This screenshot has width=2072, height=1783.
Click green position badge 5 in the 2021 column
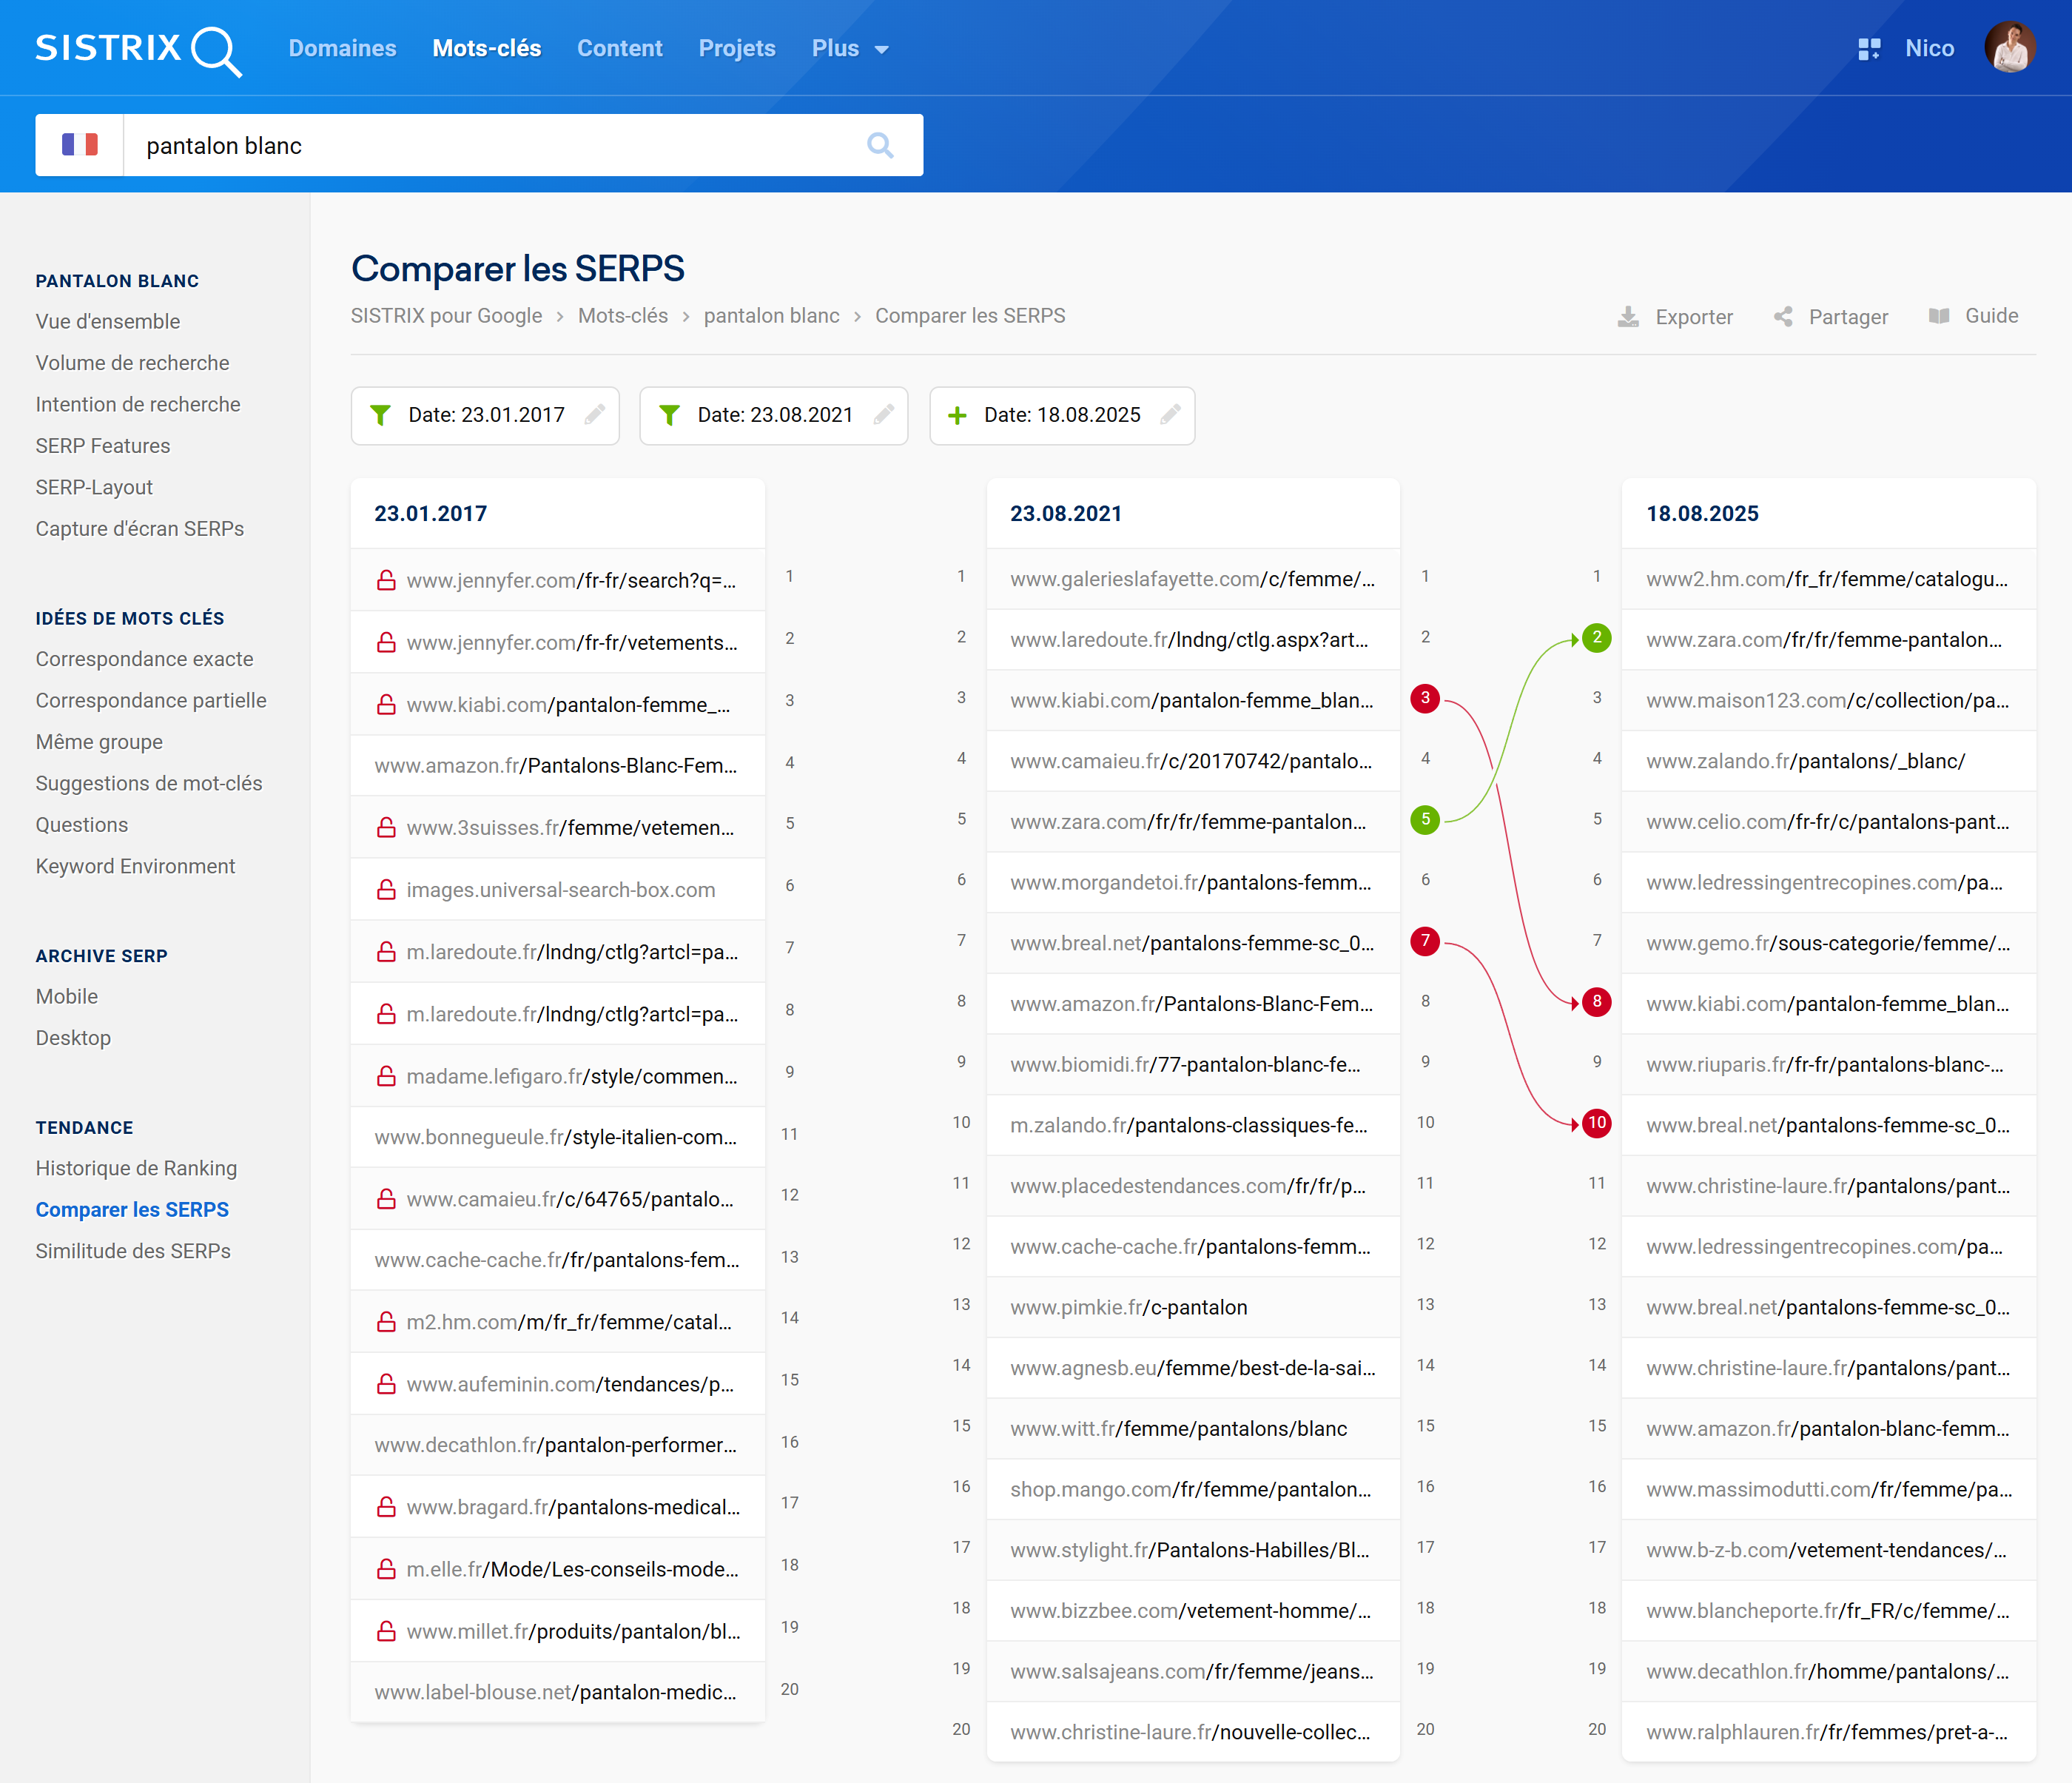point(1425,820)
